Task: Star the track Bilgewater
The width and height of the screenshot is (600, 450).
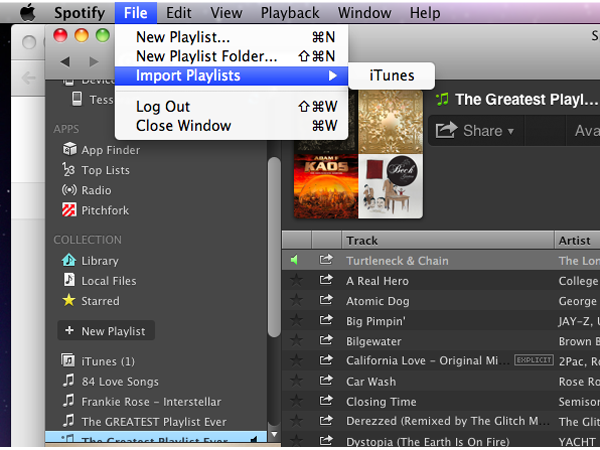Action: pos(296,340)
